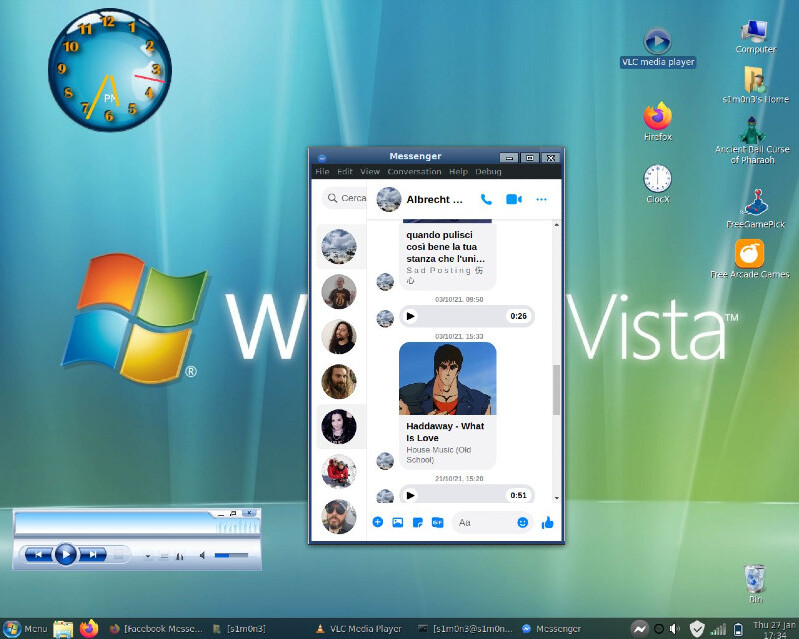Click the chat scrollbar down arrow

coord(556,498)
